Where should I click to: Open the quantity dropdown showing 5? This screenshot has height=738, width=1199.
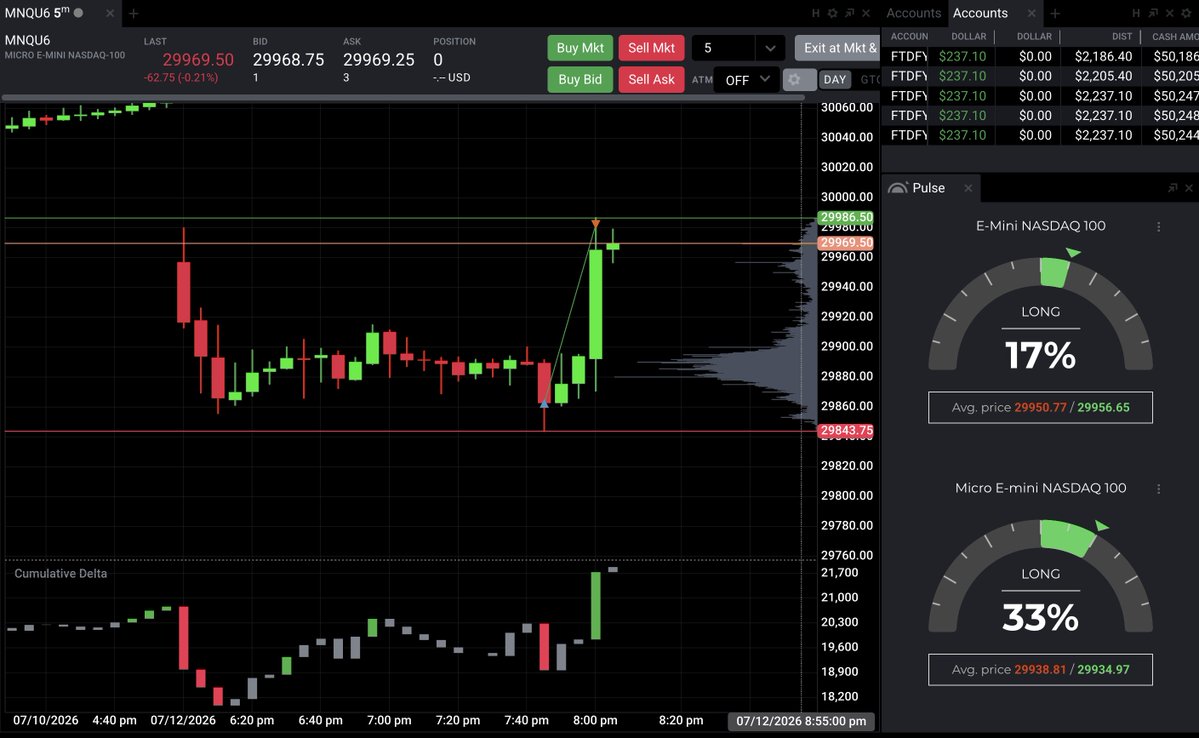(x=770, y=48)
